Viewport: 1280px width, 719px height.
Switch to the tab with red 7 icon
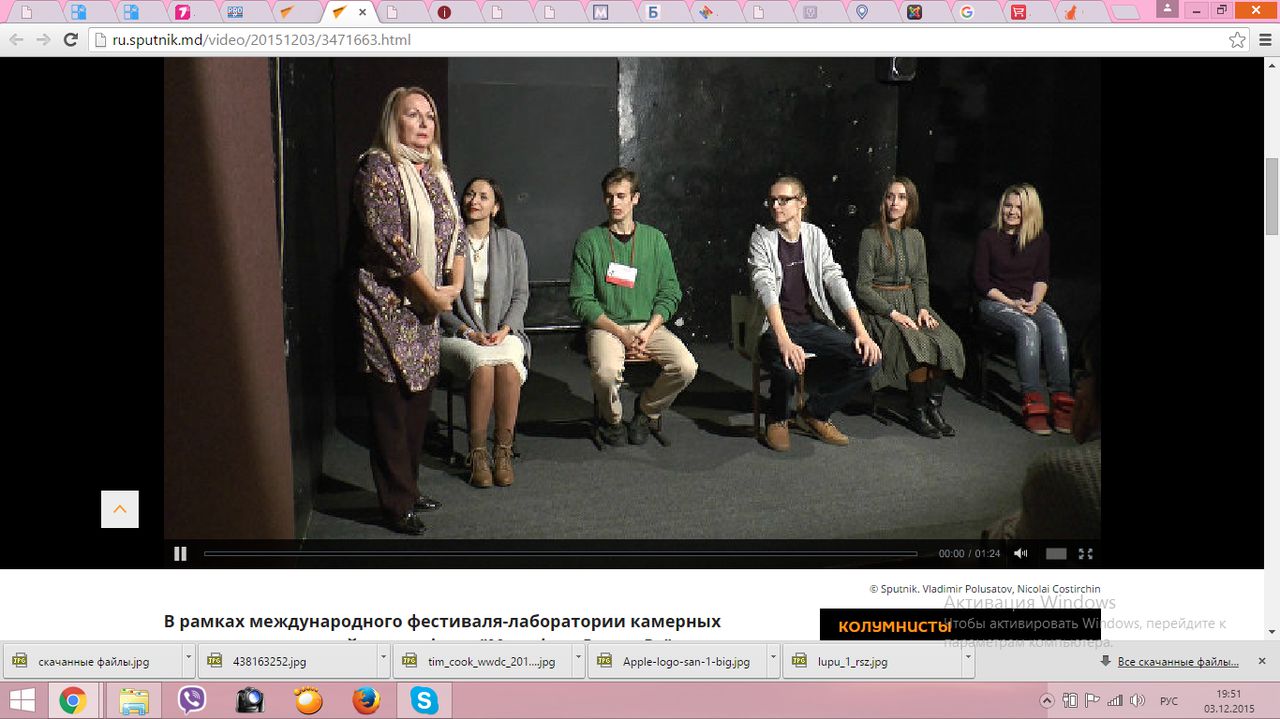pos(183,12)
